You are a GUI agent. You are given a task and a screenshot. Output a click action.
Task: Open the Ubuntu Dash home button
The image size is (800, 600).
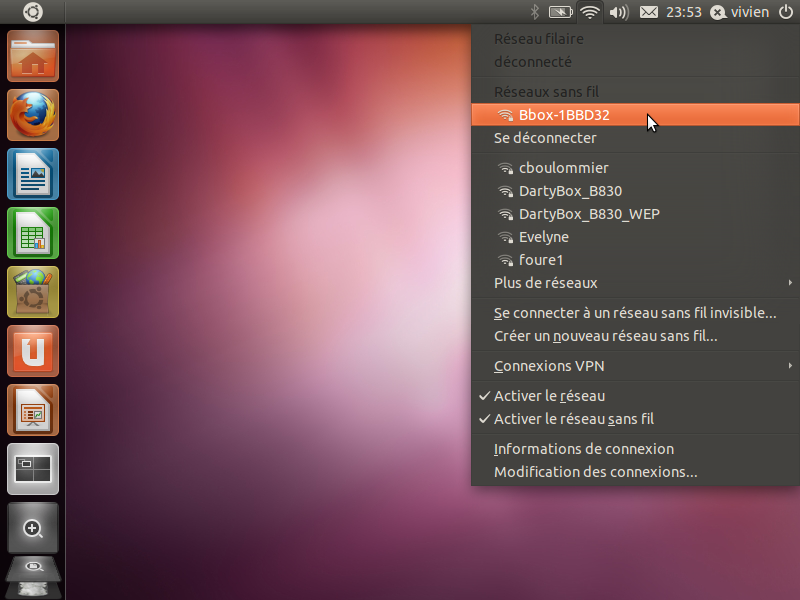tap(33, 12)
